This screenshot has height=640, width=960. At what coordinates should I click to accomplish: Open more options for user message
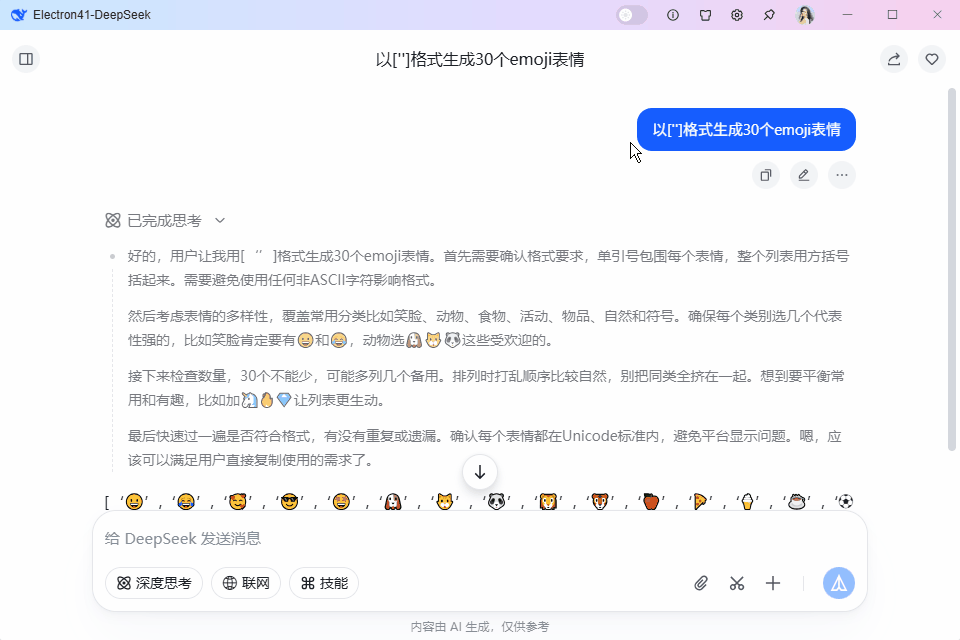(x=842, y=175)
